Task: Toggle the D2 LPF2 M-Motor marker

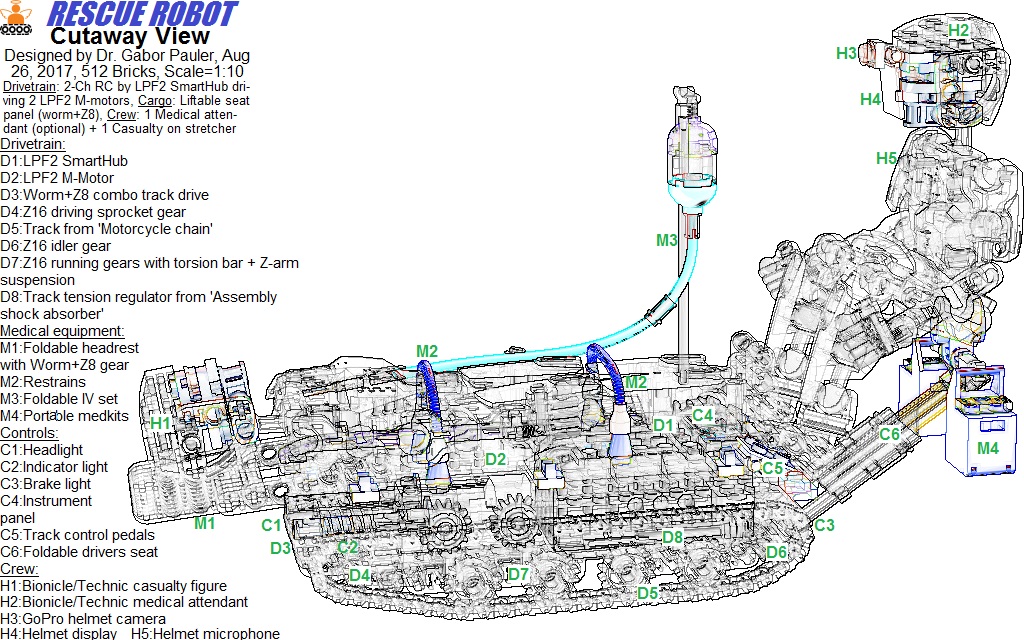Action: pyautogui.click(x=494, y=459)
